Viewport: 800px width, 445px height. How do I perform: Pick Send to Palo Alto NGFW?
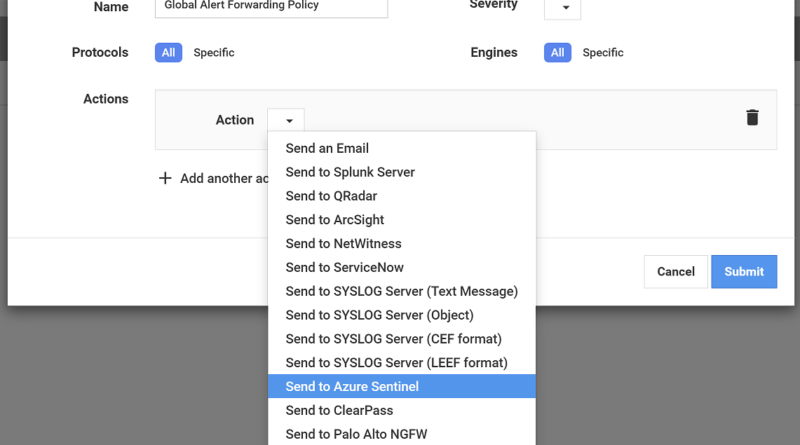click(x=402, y=434)
